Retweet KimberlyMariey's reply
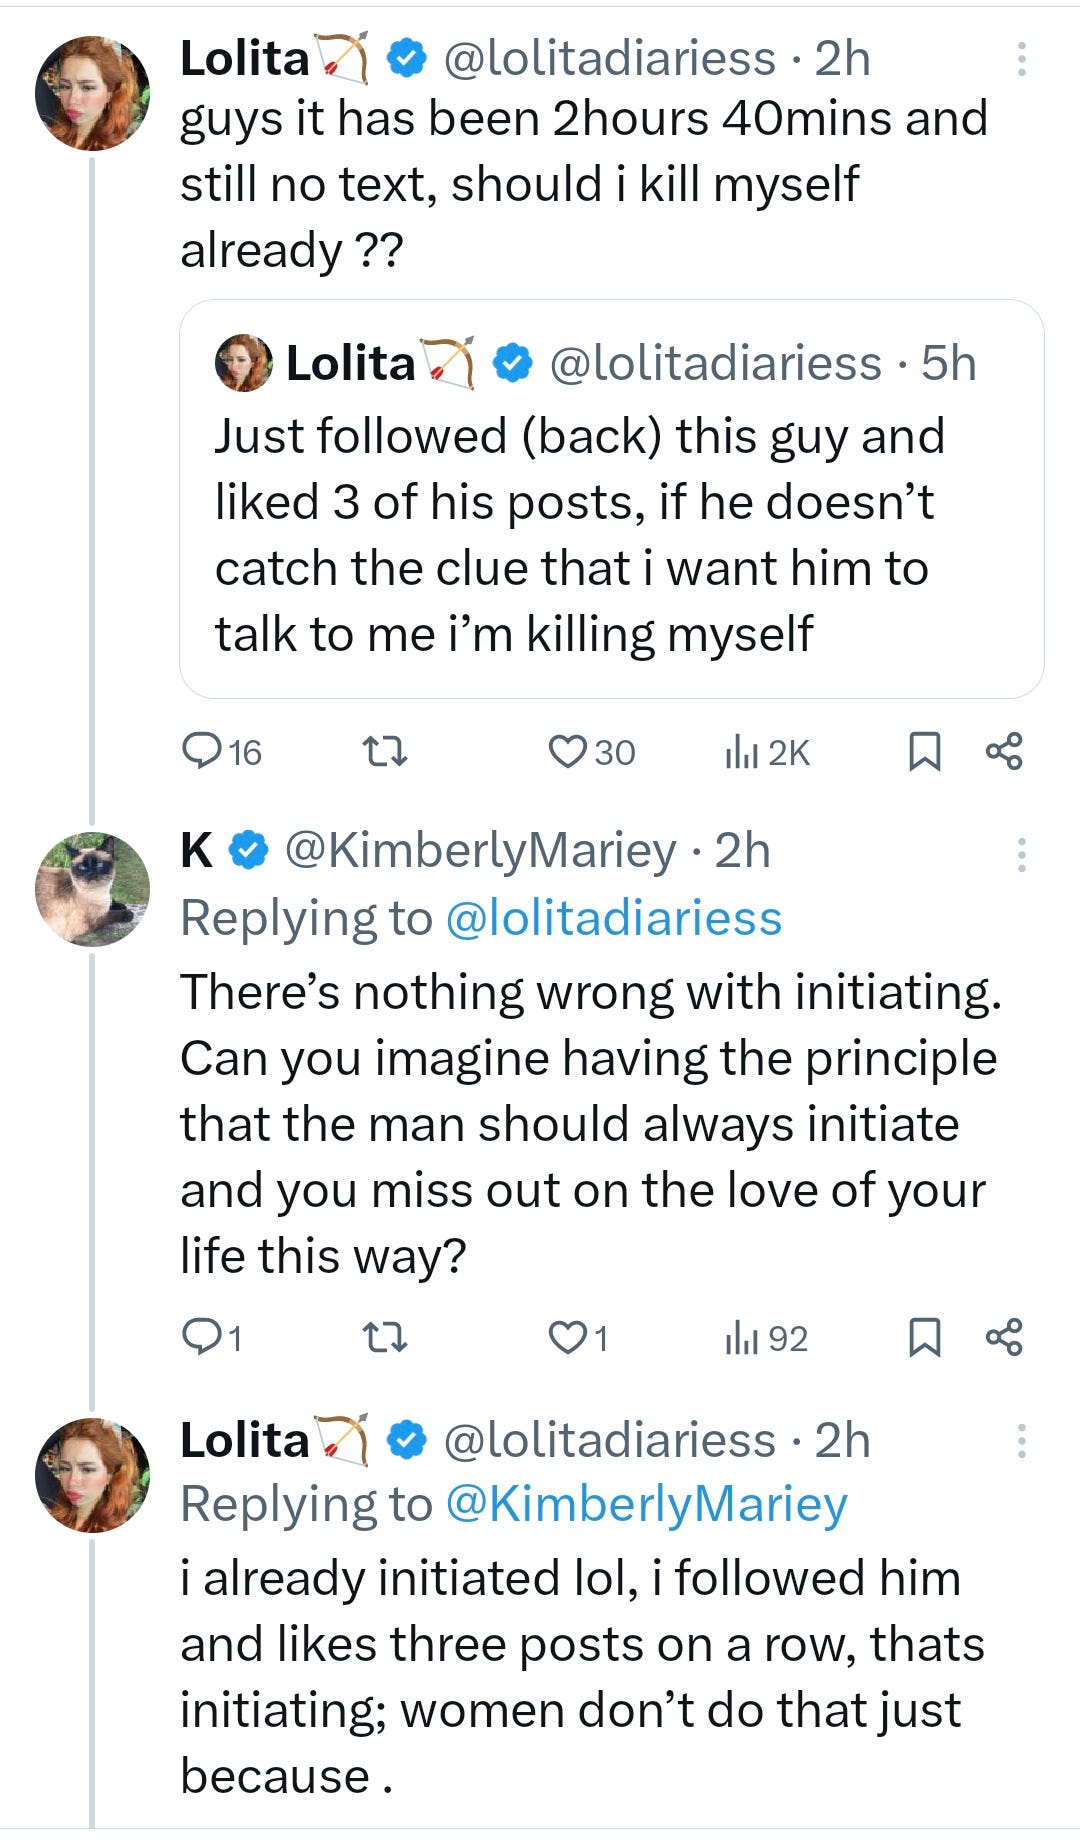 coord(384,1337)
